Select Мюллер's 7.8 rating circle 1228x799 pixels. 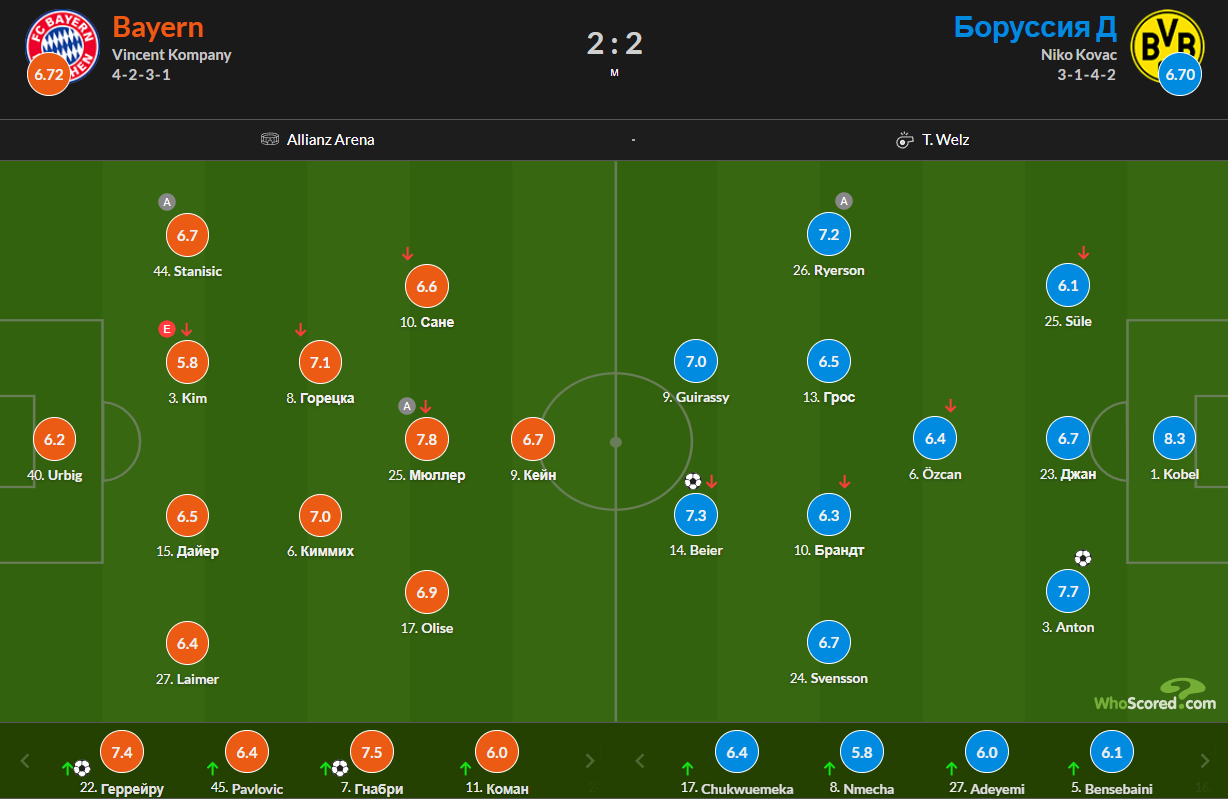[427, 440]
